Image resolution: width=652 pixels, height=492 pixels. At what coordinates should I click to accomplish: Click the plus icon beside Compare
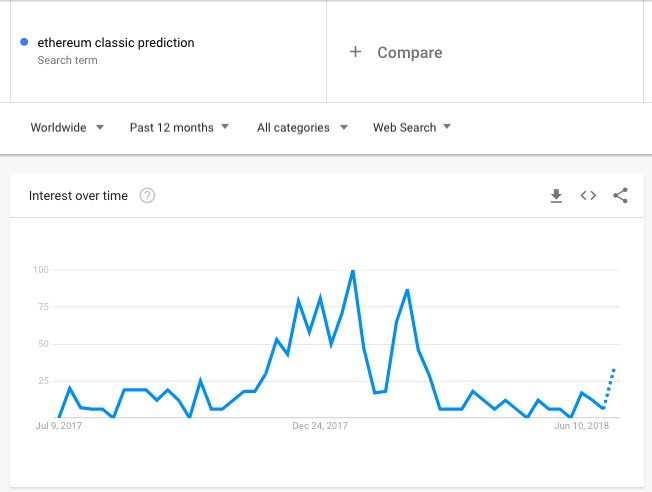click(355, 52)
